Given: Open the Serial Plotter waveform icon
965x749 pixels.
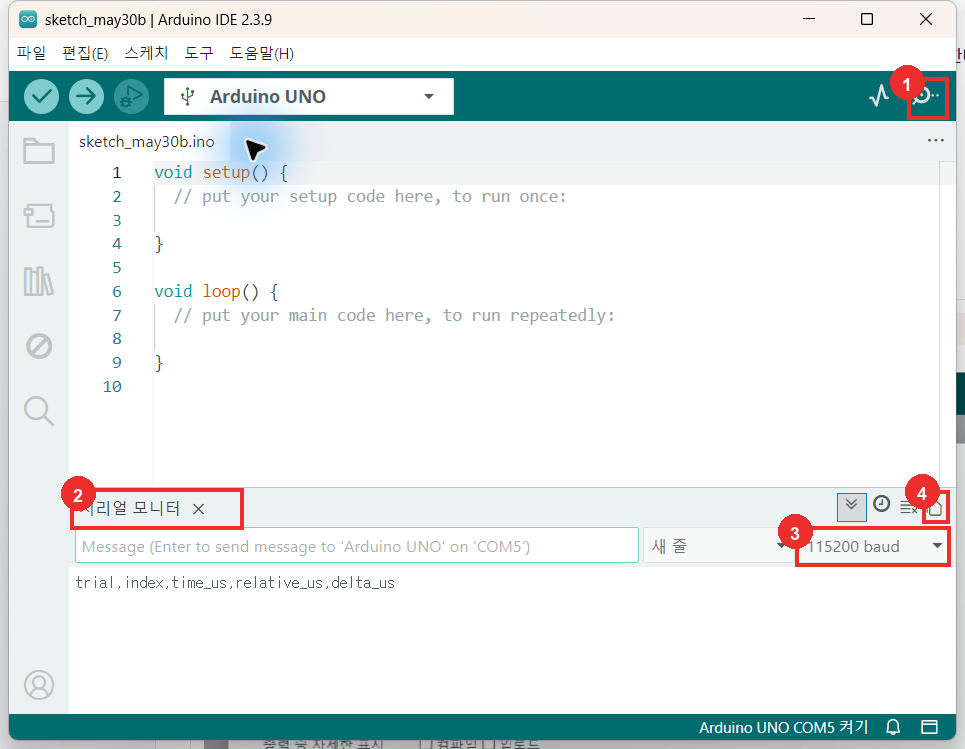Looking at the screenshot, I should [x=879, y=96].
